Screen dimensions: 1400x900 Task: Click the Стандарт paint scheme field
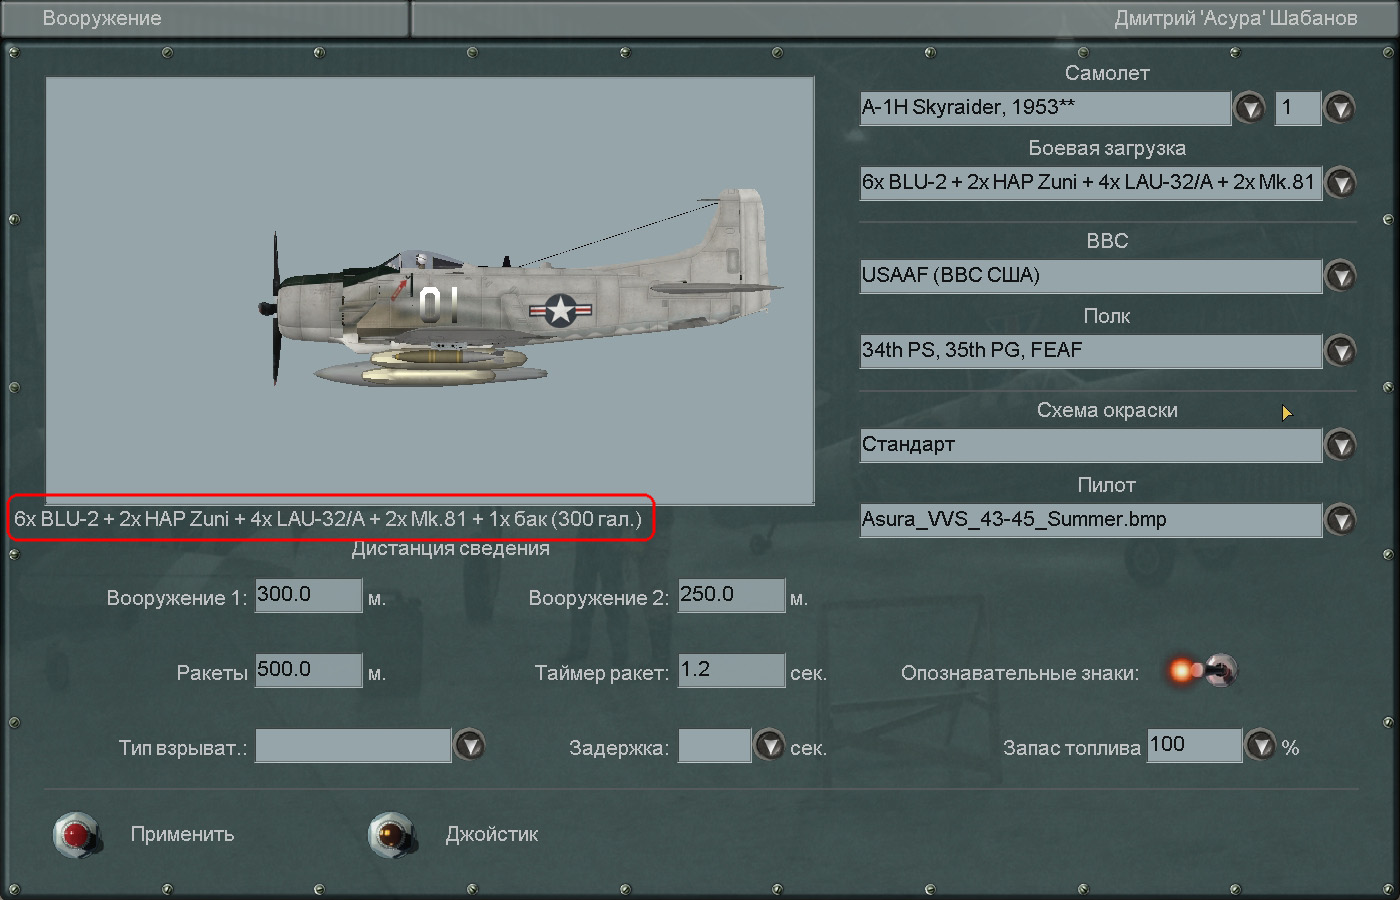(x=1091, y=445)
